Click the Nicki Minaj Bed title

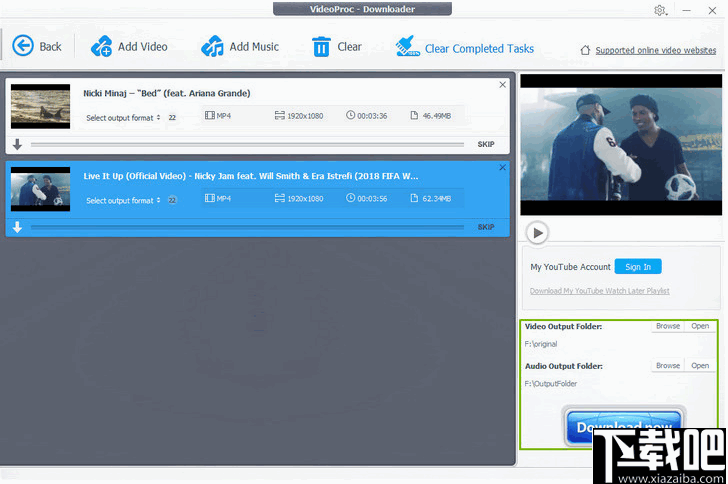click(167, 93)
